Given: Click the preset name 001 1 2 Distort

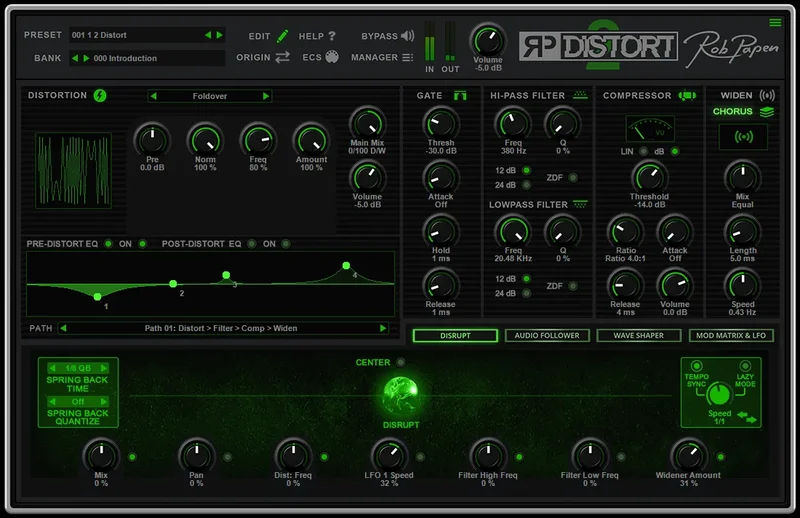Looking at the screenshot, I should (x=99, y=35).
